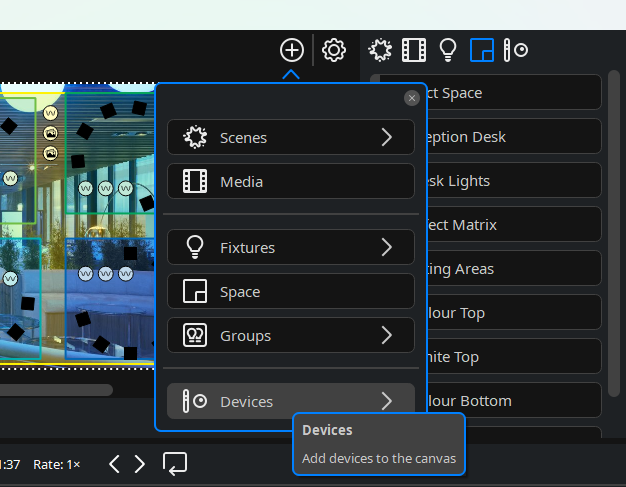Step to next frame with right arrow
The width and height of the screenshot is (626, 487).
140,464
